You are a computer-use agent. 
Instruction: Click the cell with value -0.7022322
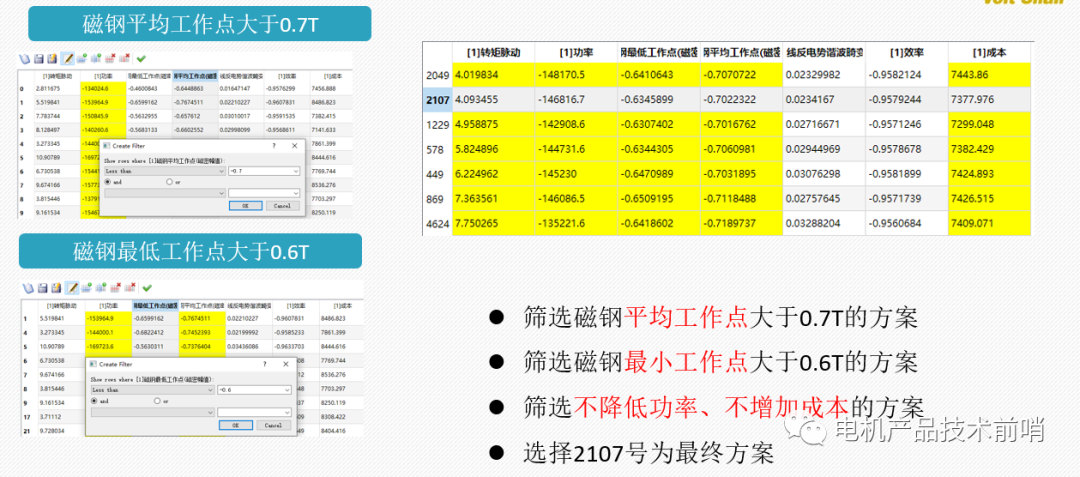(741, 100)
